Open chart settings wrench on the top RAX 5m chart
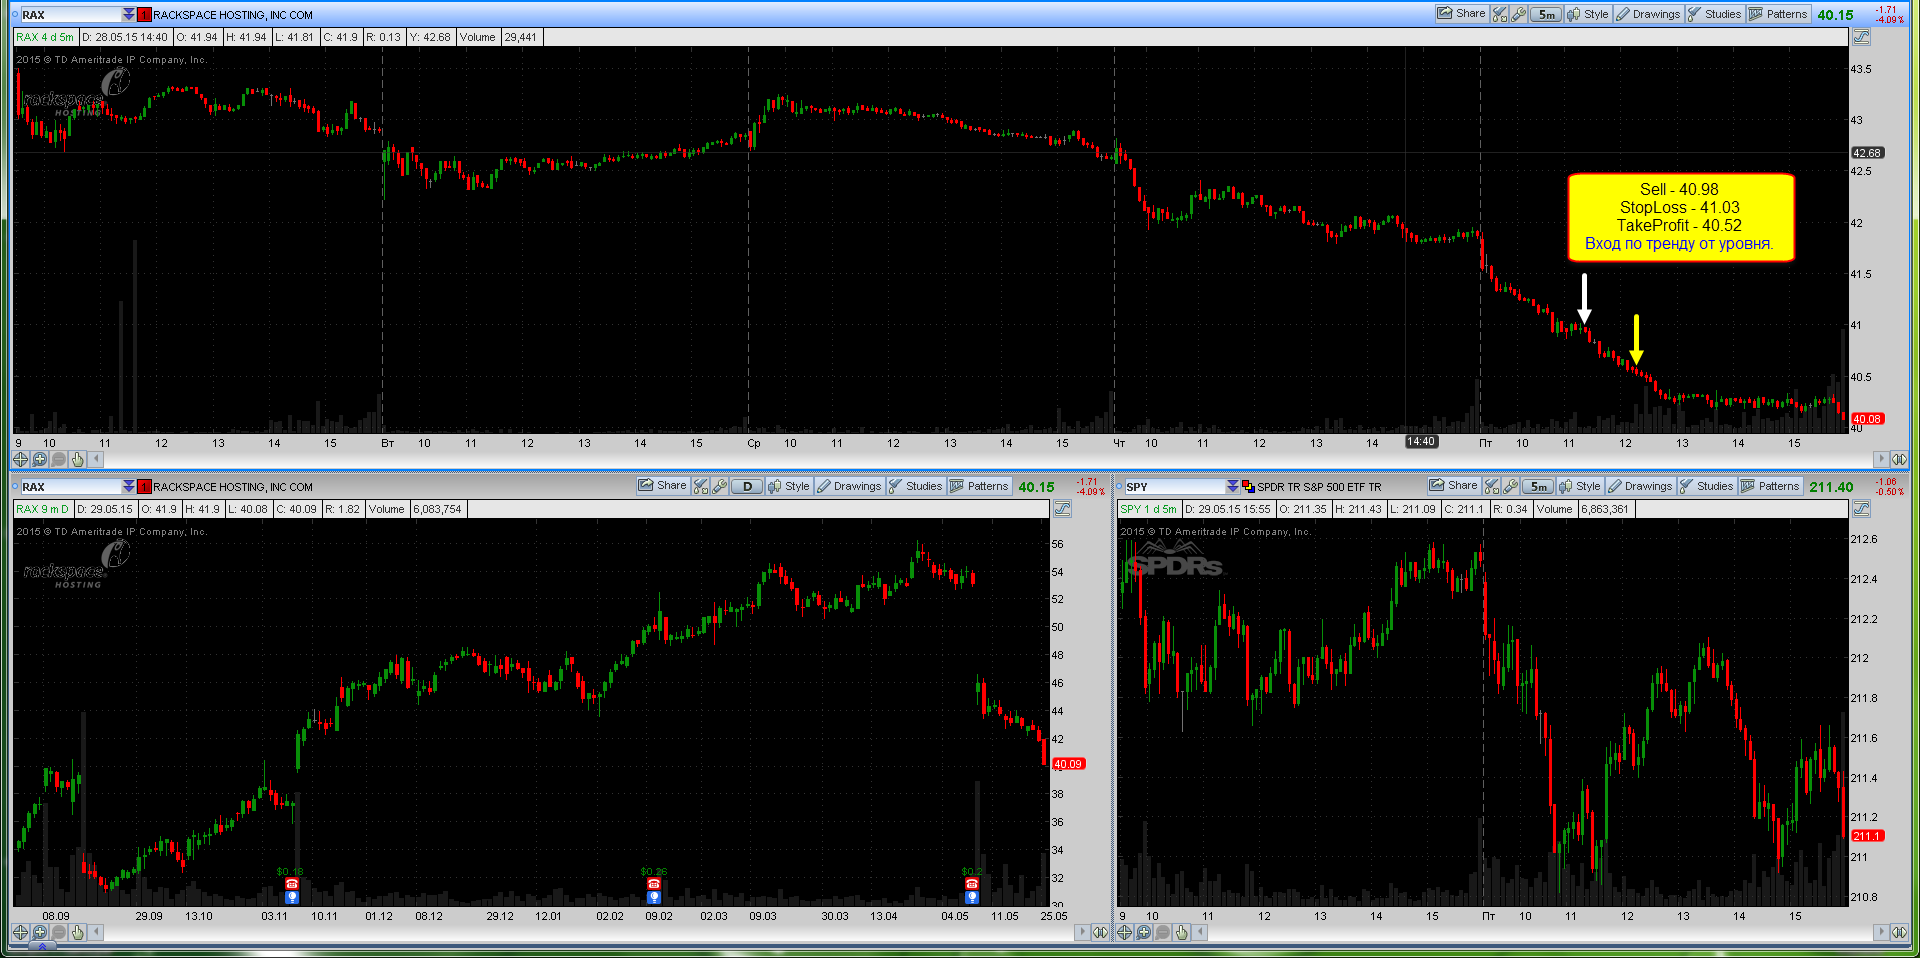 (1518, 14)
